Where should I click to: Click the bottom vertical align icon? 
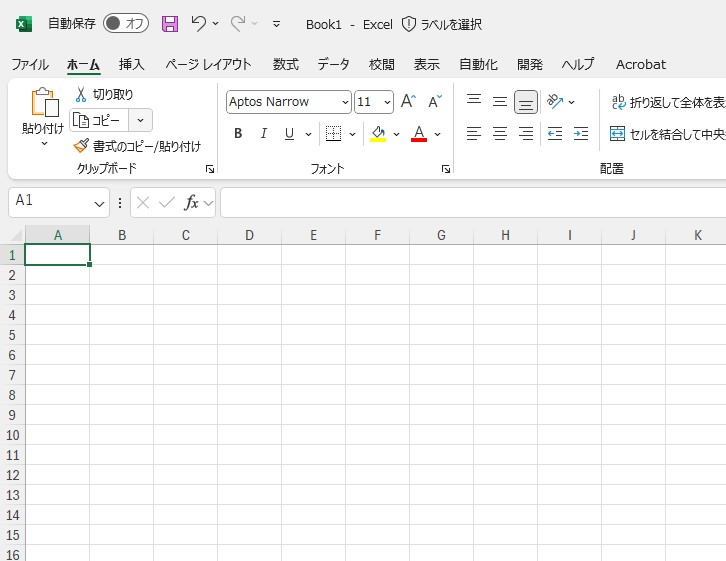(x=526, y=102)
